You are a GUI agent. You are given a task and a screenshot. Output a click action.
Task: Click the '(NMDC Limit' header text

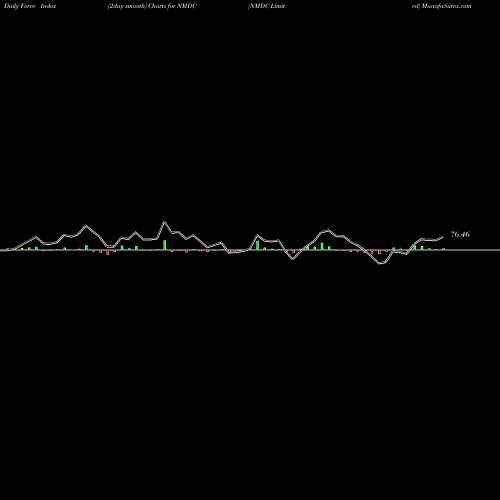click(x=266, y=6)
